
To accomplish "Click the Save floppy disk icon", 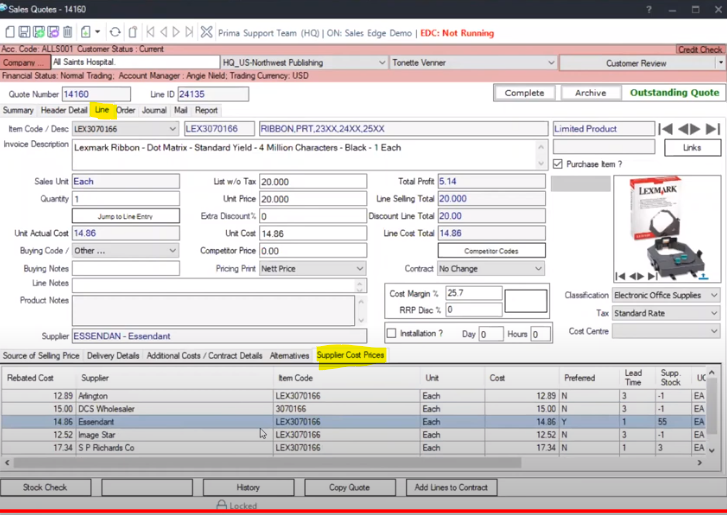I will pyautogui.click(x=24, y=32).
